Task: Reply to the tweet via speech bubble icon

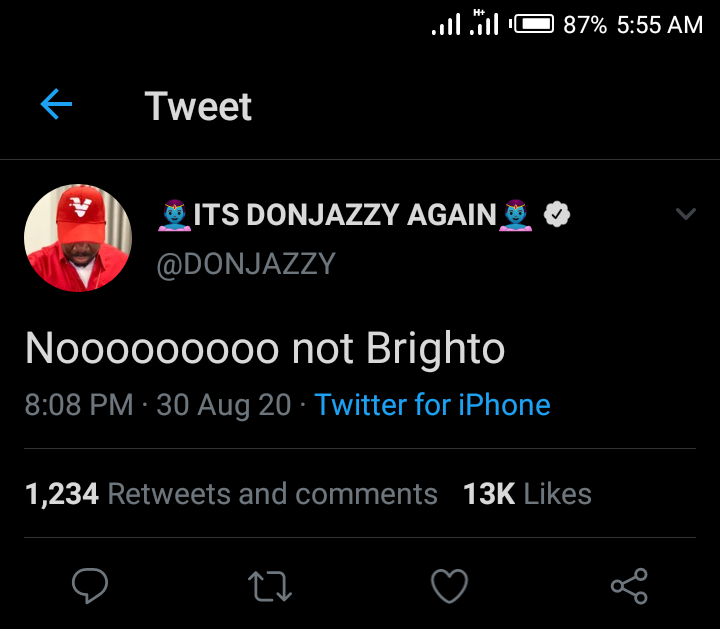Action: (x=90, y=586)
